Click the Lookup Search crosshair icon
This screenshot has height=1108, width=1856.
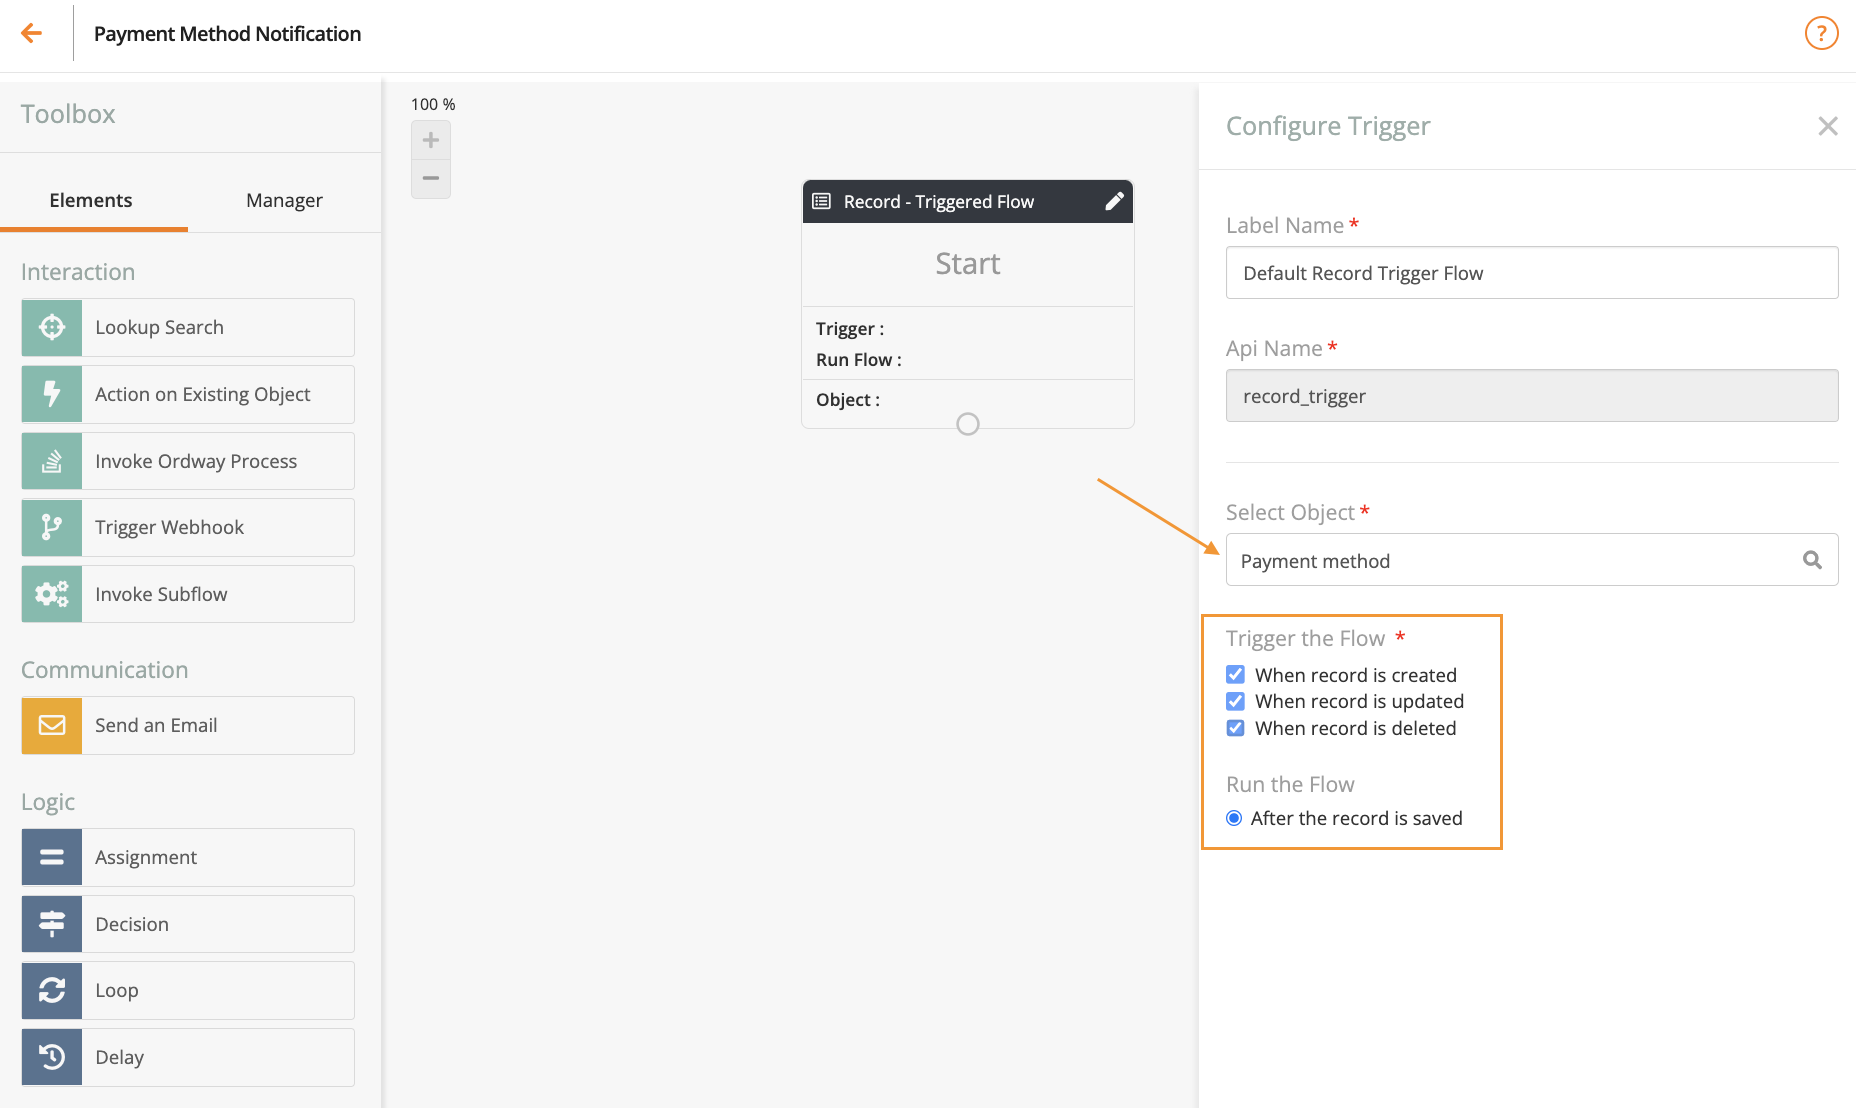point(52,327)
